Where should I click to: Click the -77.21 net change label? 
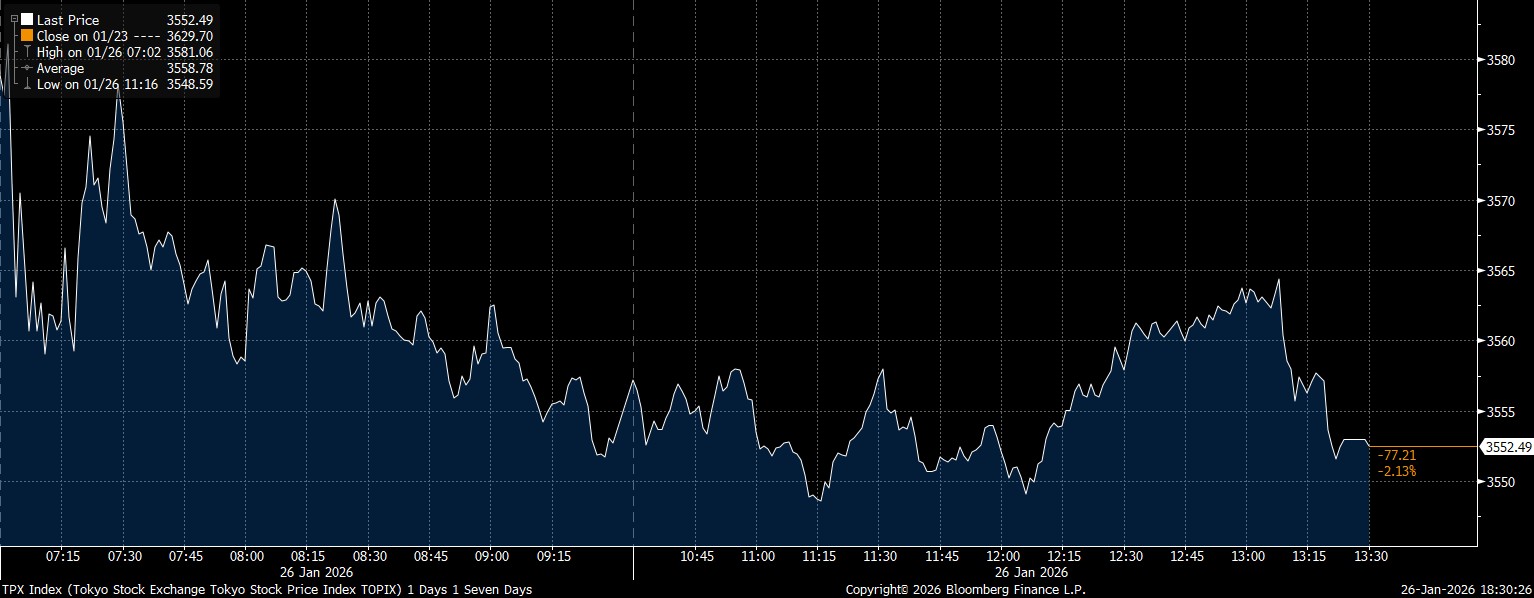tap(1397, 455)
